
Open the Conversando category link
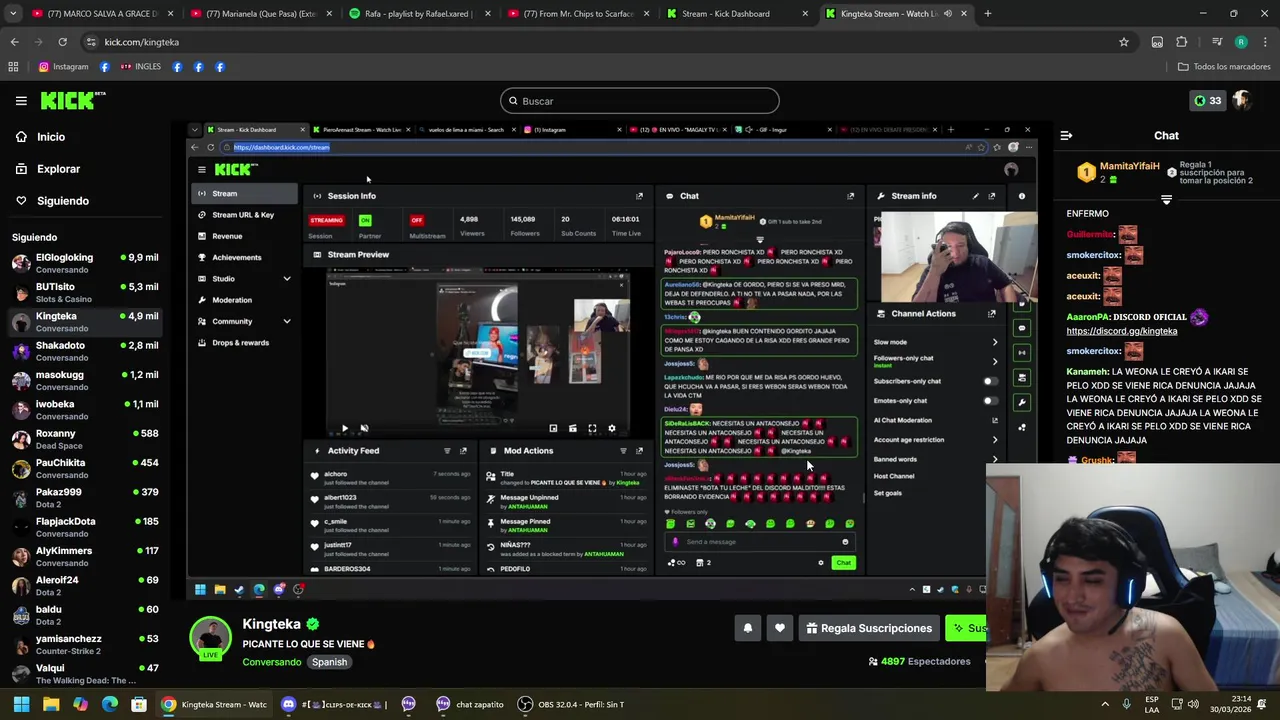(271, 662)
